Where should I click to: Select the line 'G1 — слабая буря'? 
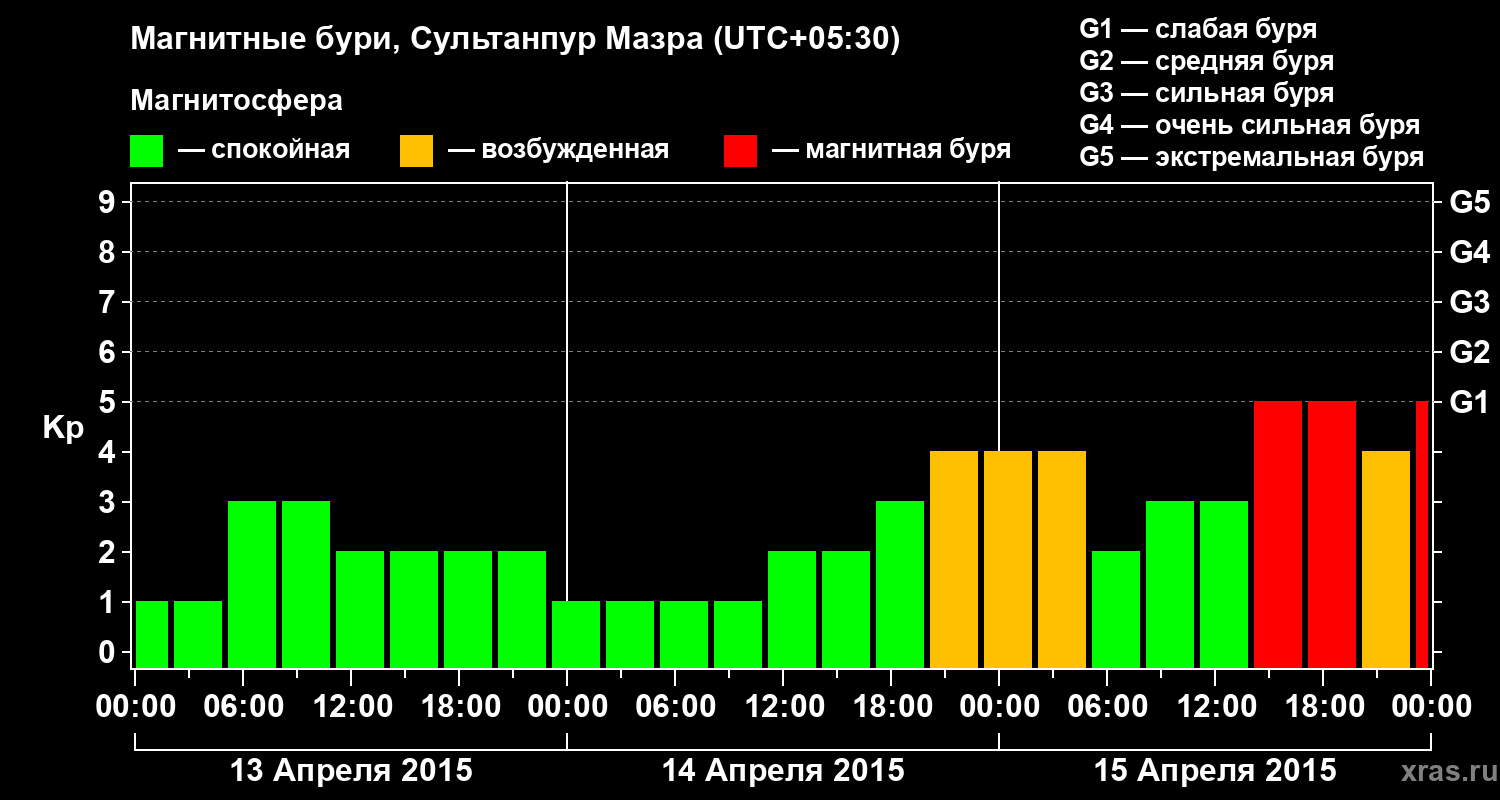point(1198,28)
